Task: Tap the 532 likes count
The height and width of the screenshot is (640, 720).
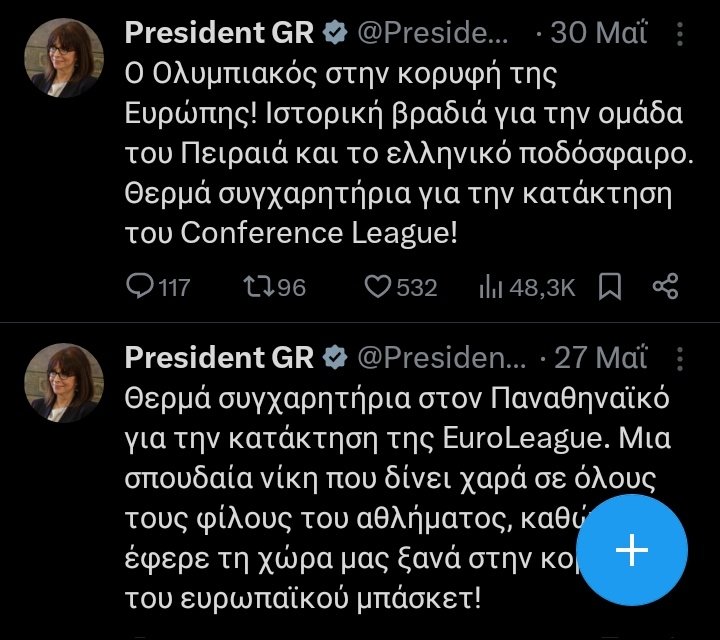Action: click(x=417, y=288)
